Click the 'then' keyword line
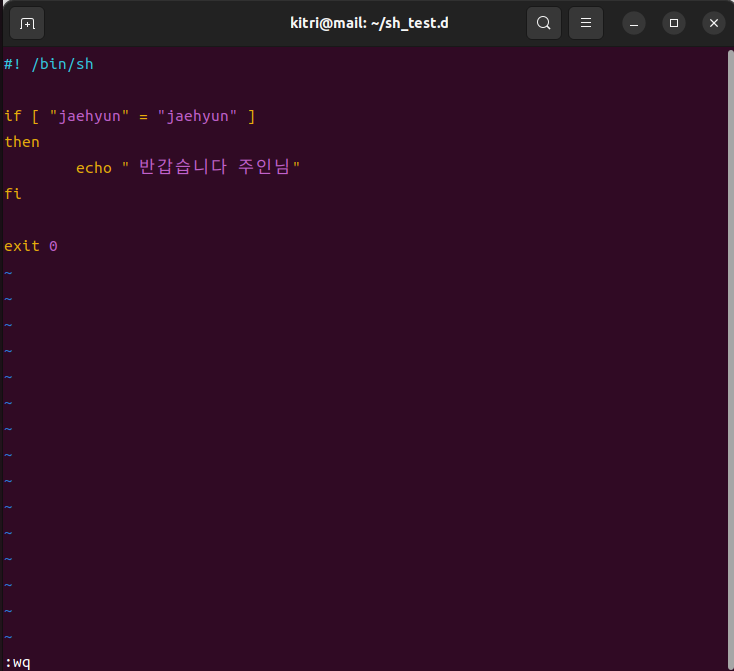Screen dimensions: 734x671 pos(22,142)
